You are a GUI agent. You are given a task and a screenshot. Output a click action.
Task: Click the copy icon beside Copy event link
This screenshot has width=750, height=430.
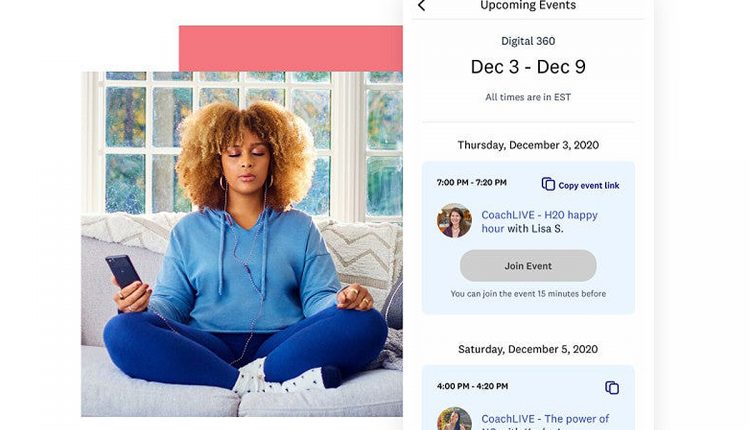coord(548,184)
